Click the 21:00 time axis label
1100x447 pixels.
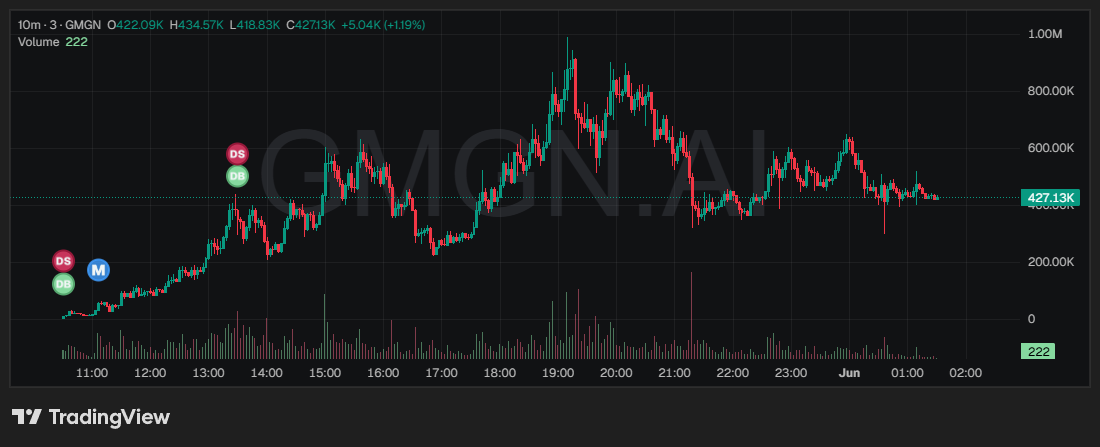click(674, 373)
